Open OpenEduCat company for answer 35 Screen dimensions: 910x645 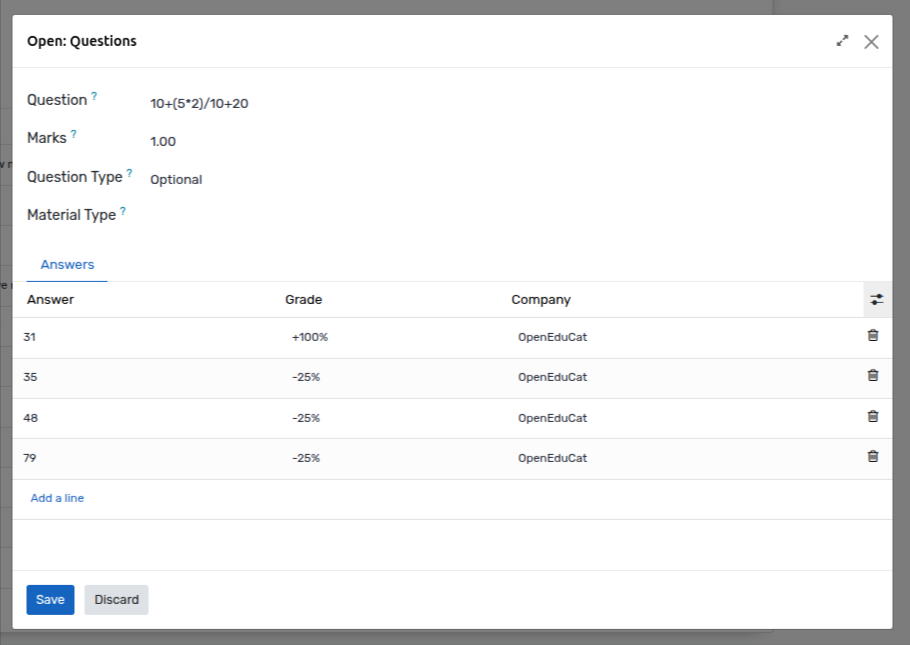552,377
